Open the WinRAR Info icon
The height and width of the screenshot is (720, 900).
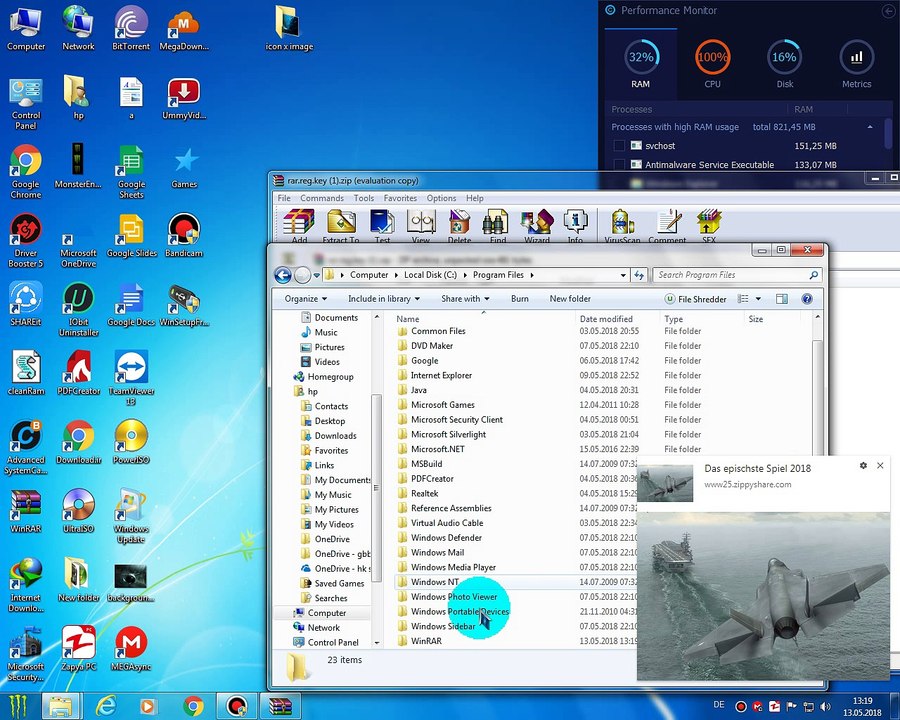575,226
